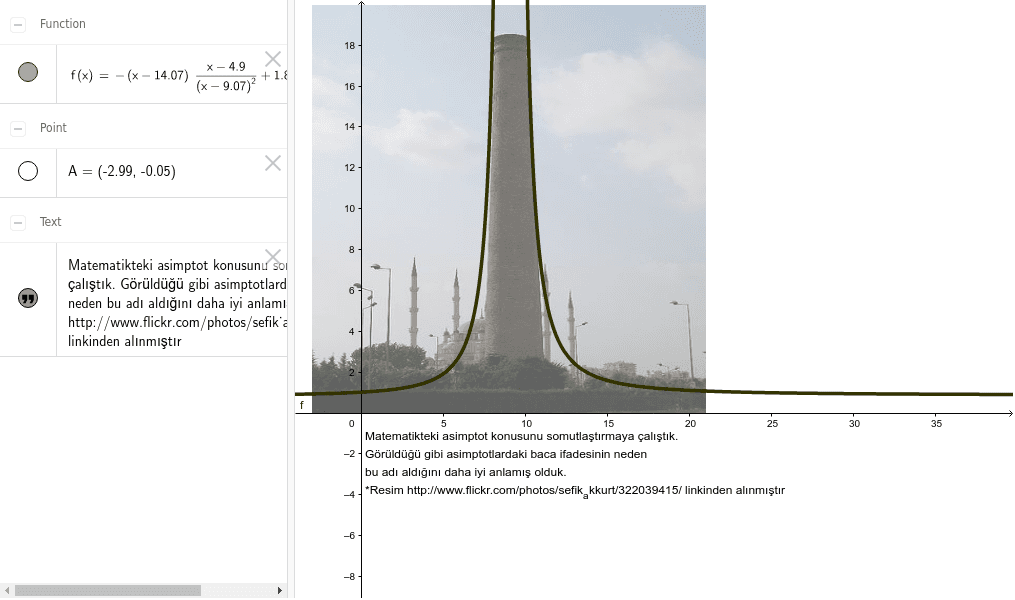Select the Matematikteki asimptot text entry

[172, 300]
